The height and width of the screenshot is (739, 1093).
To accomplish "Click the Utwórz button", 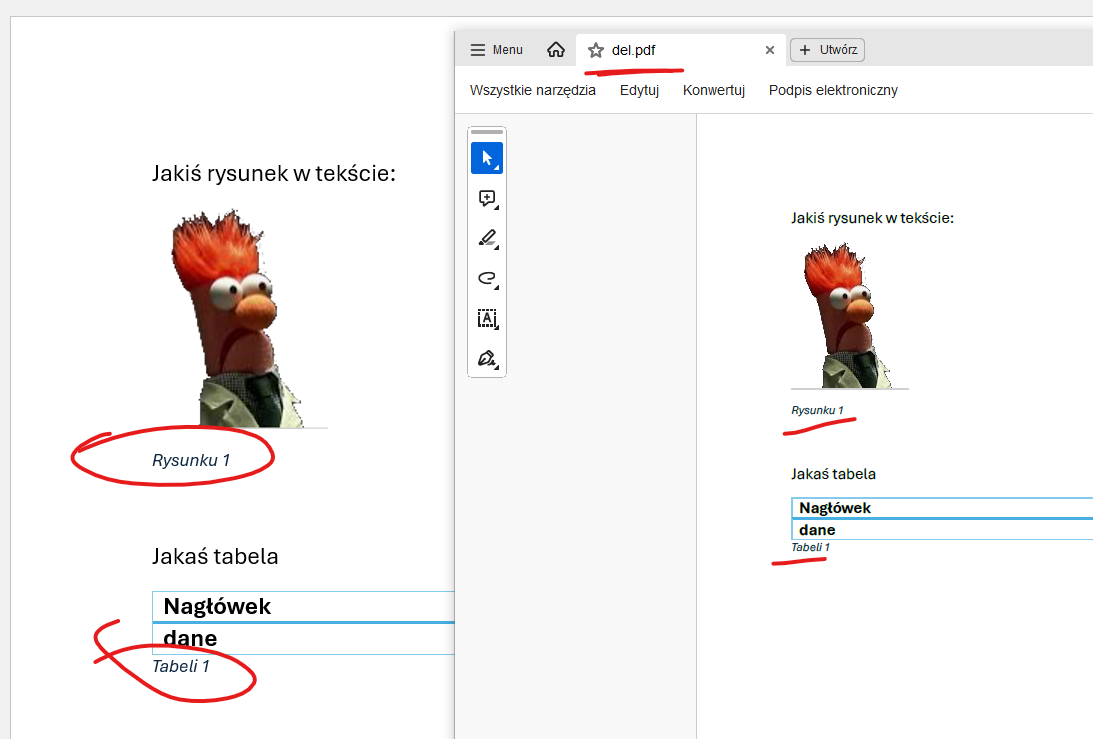I will click(827, 49).
